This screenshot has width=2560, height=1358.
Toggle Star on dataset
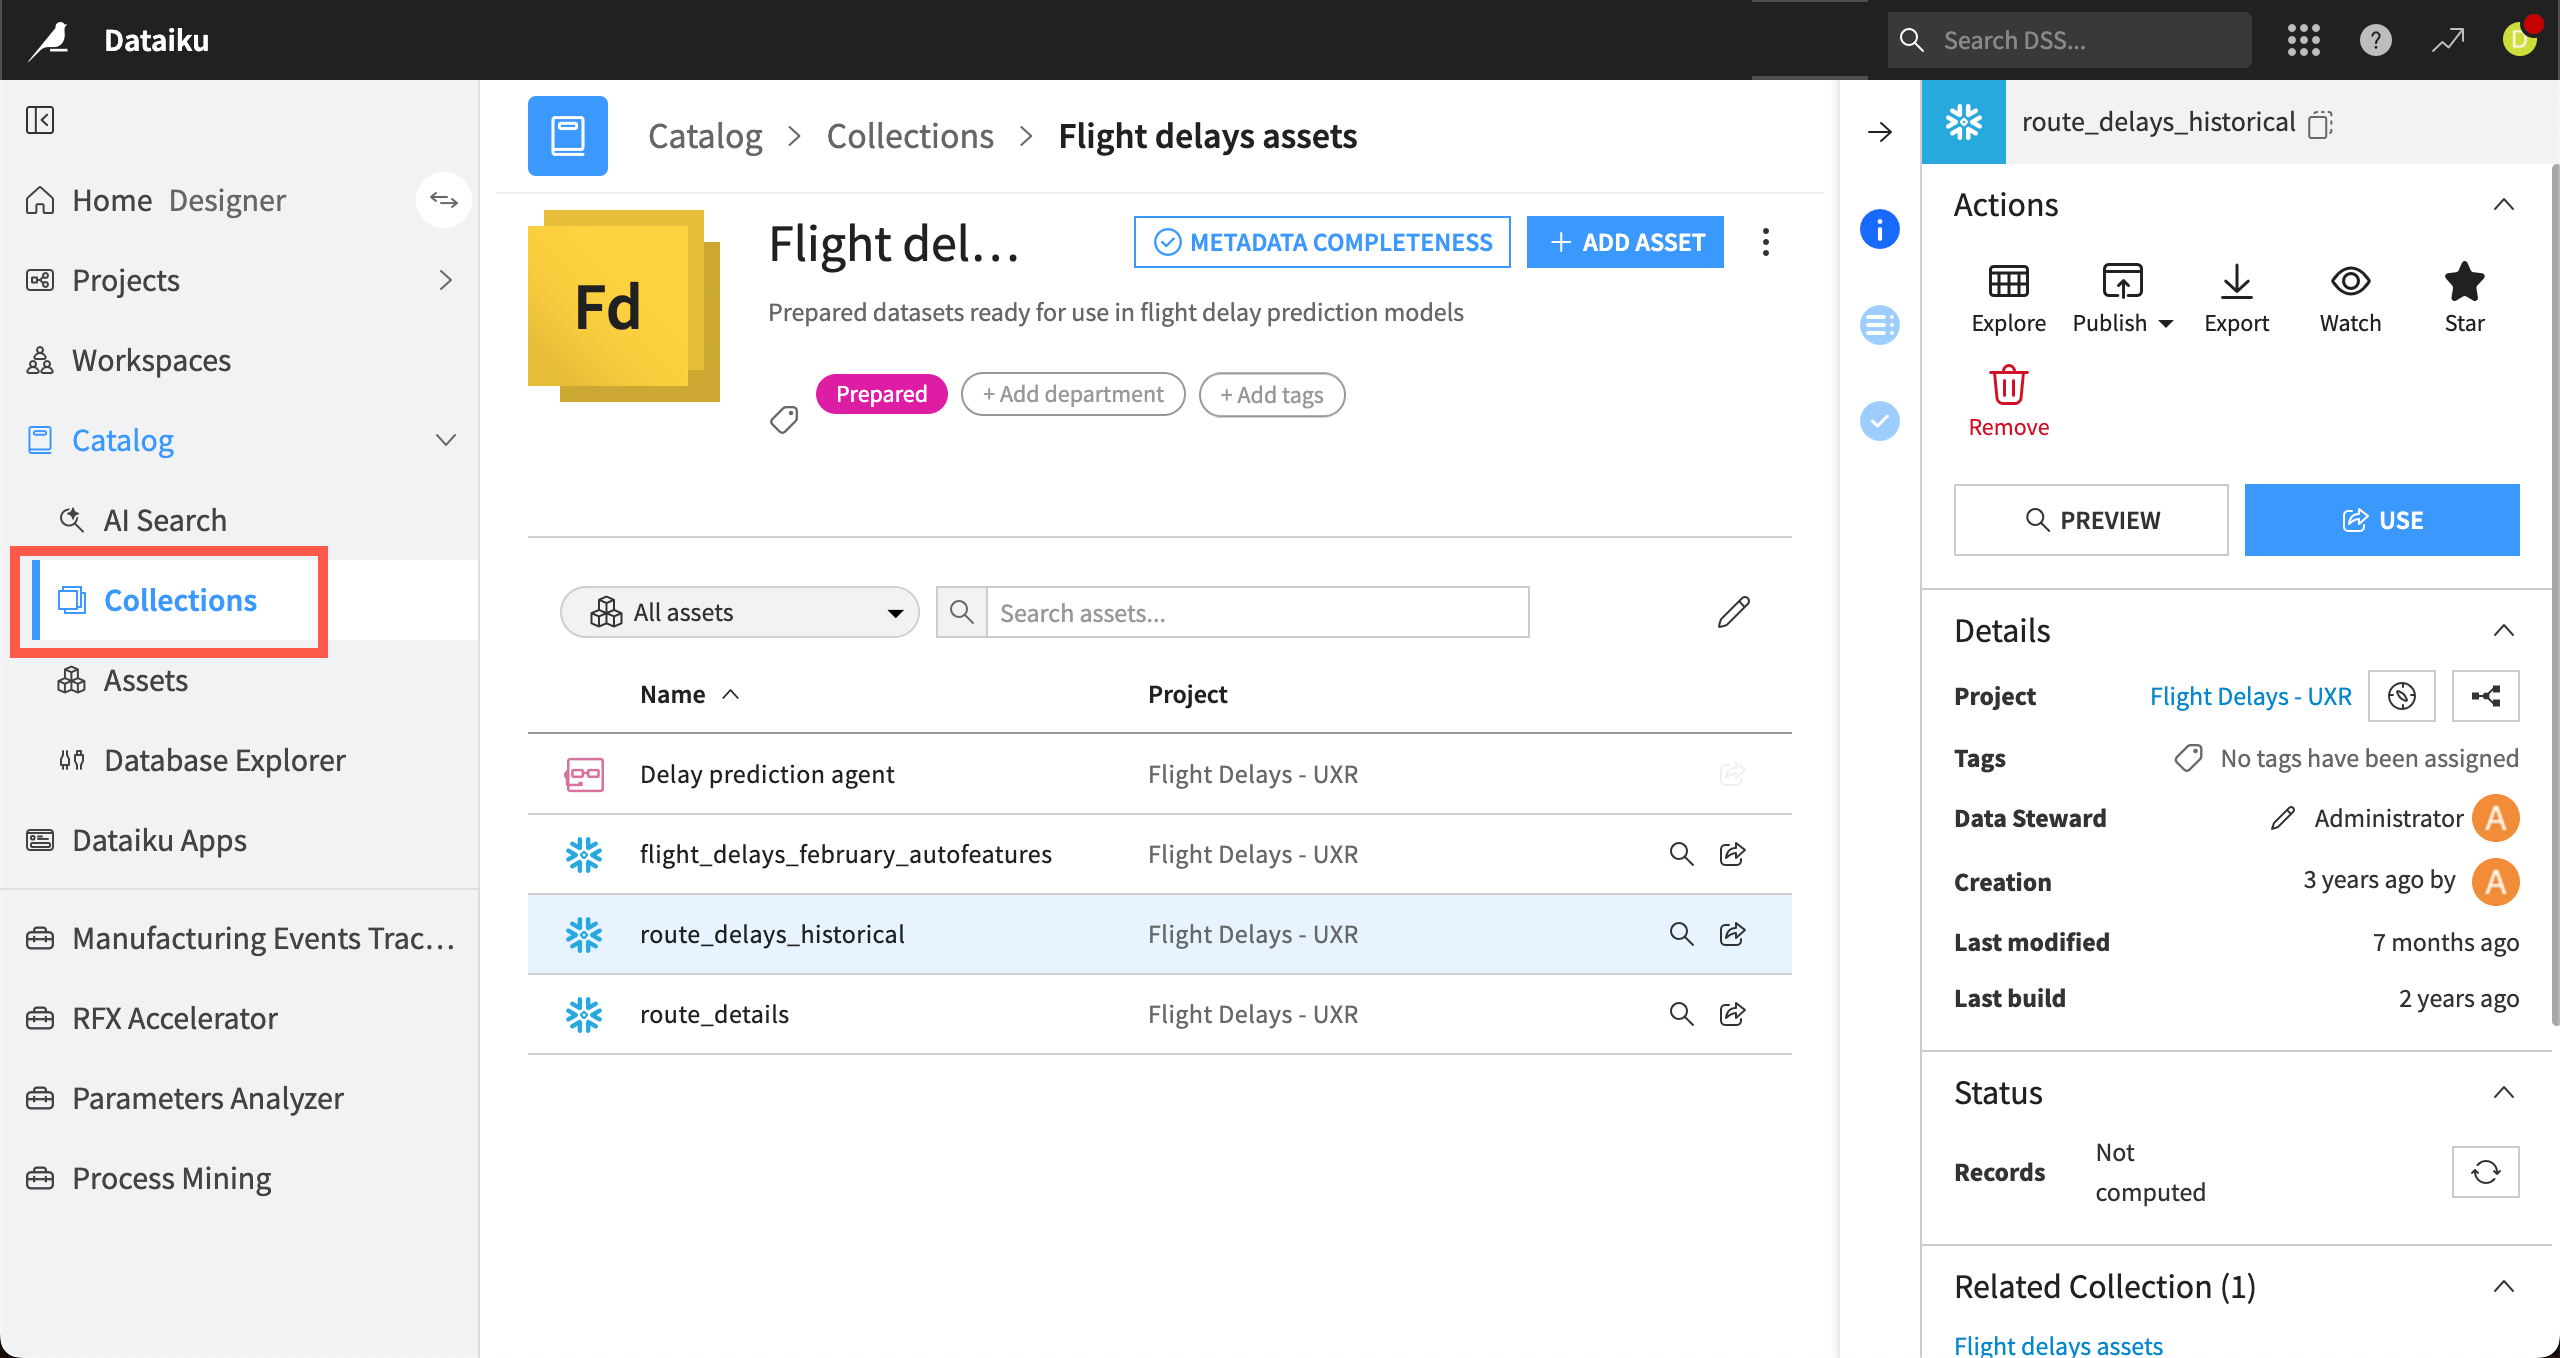pos(2465,298)
